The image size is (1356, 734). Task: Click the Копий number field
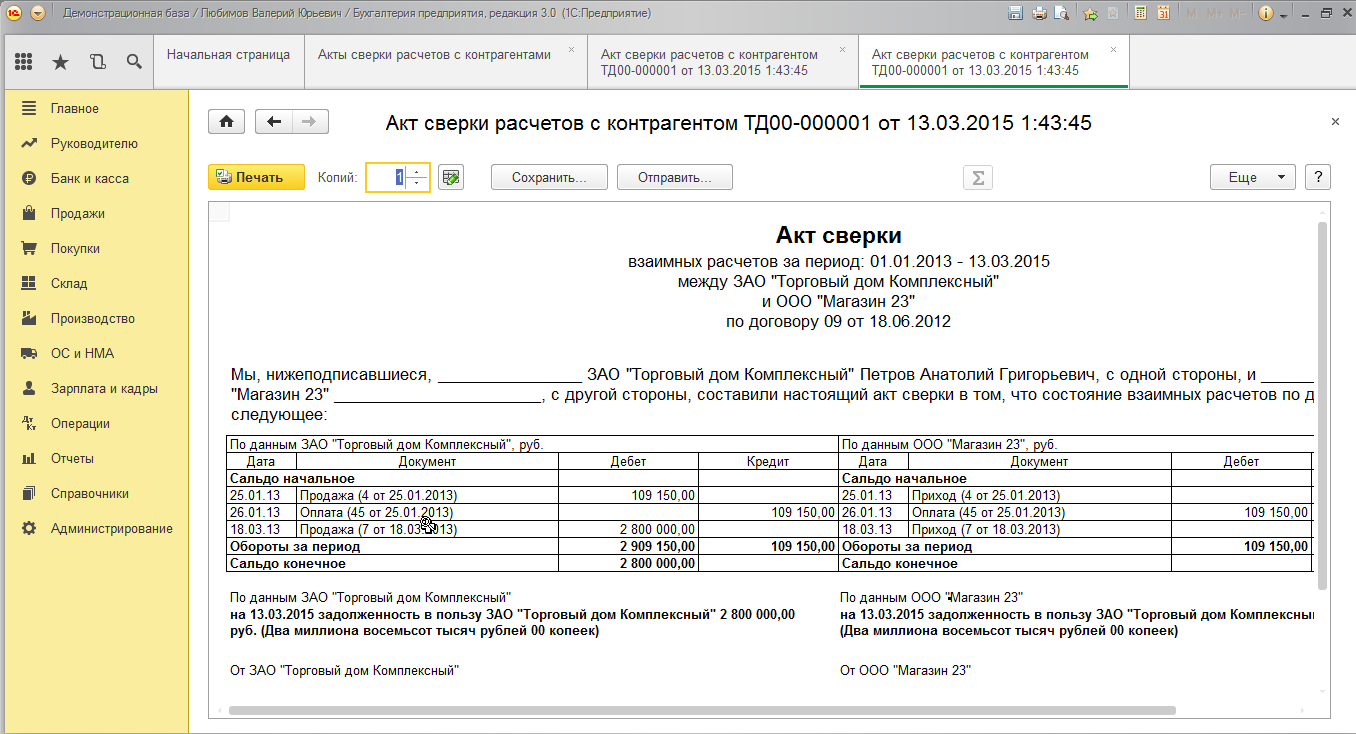pos(387,177)
